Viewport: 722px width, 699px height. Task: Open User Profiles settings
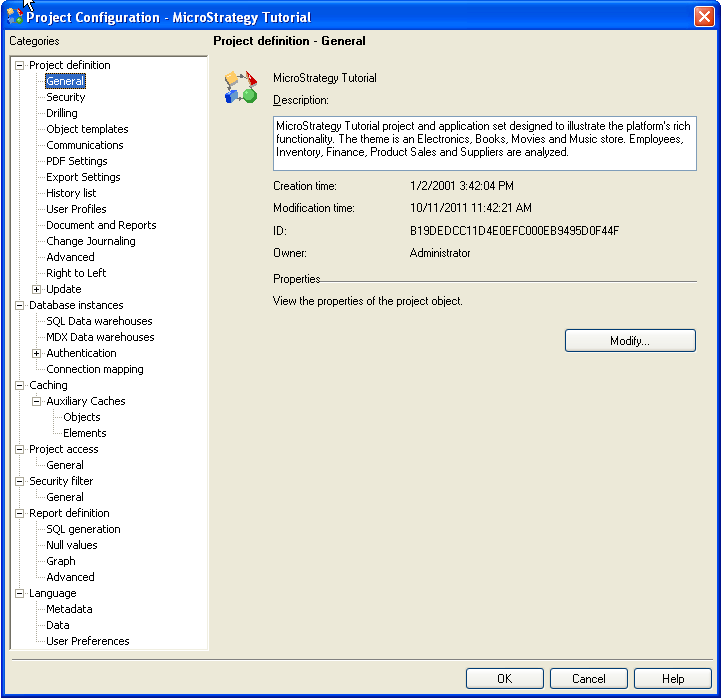coord(76,209)
